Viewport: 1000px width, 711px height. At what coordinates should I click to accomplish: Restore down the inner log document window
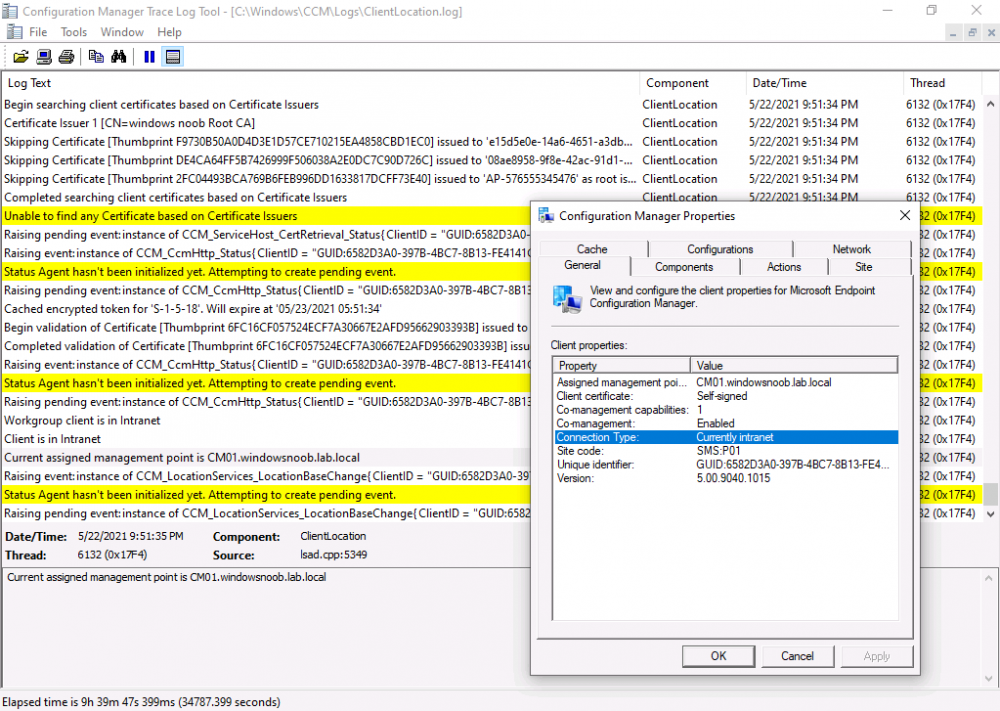972,33
